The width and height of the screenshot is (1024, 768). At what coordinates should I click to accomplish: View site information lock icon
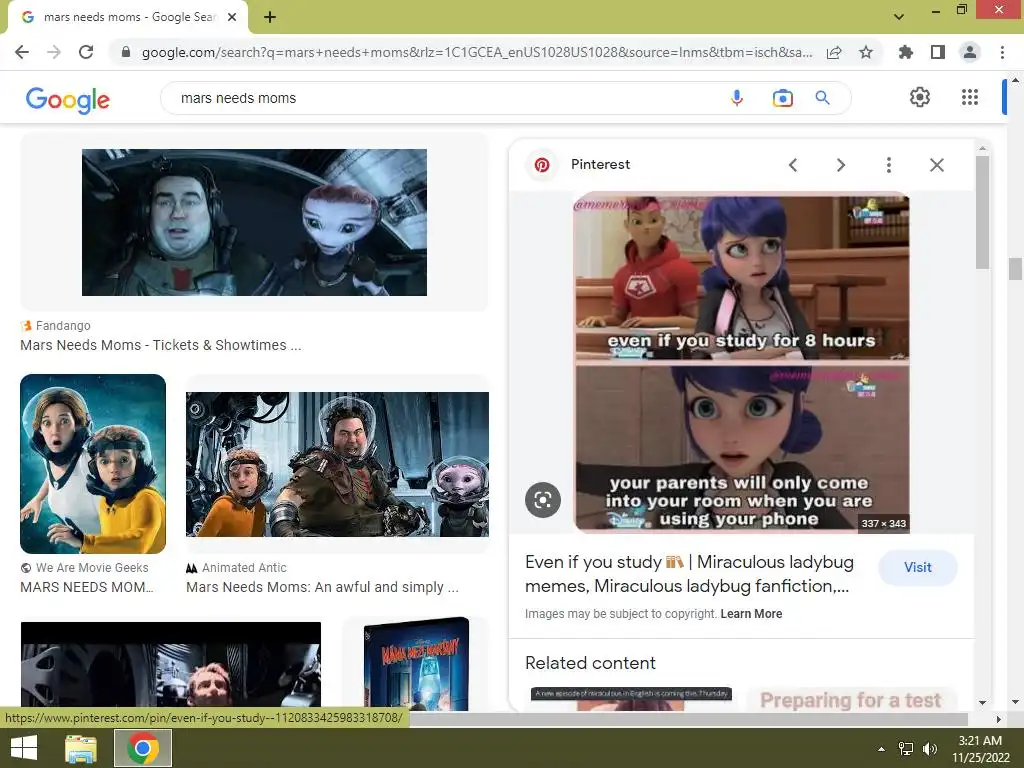pyautogui.click(x=125, y=52)
